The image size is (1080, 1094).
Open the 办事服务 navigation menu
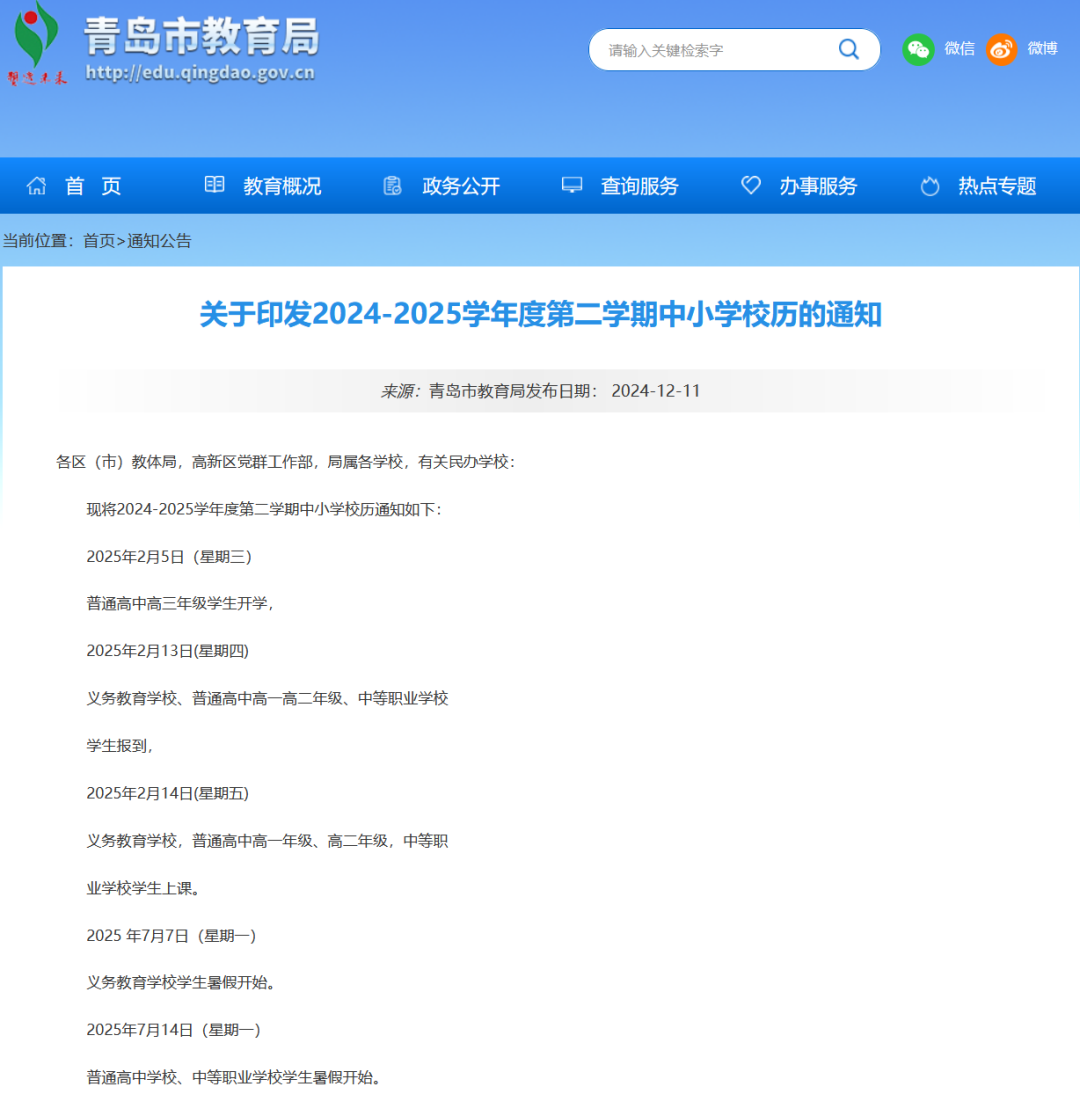pyautogui.click(x=818, y=186)
